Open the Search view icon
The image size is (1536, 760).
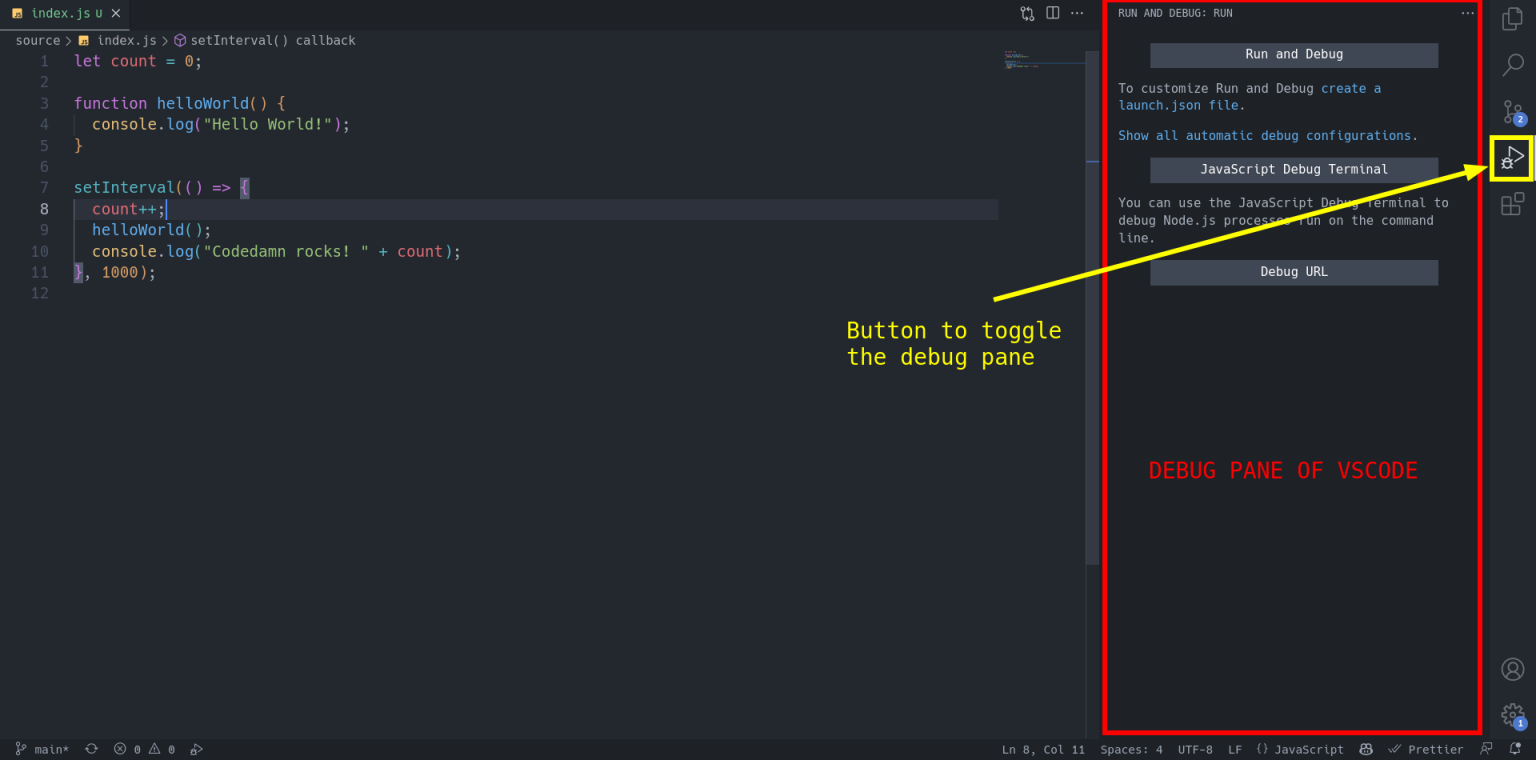[x=1512, y=65]
